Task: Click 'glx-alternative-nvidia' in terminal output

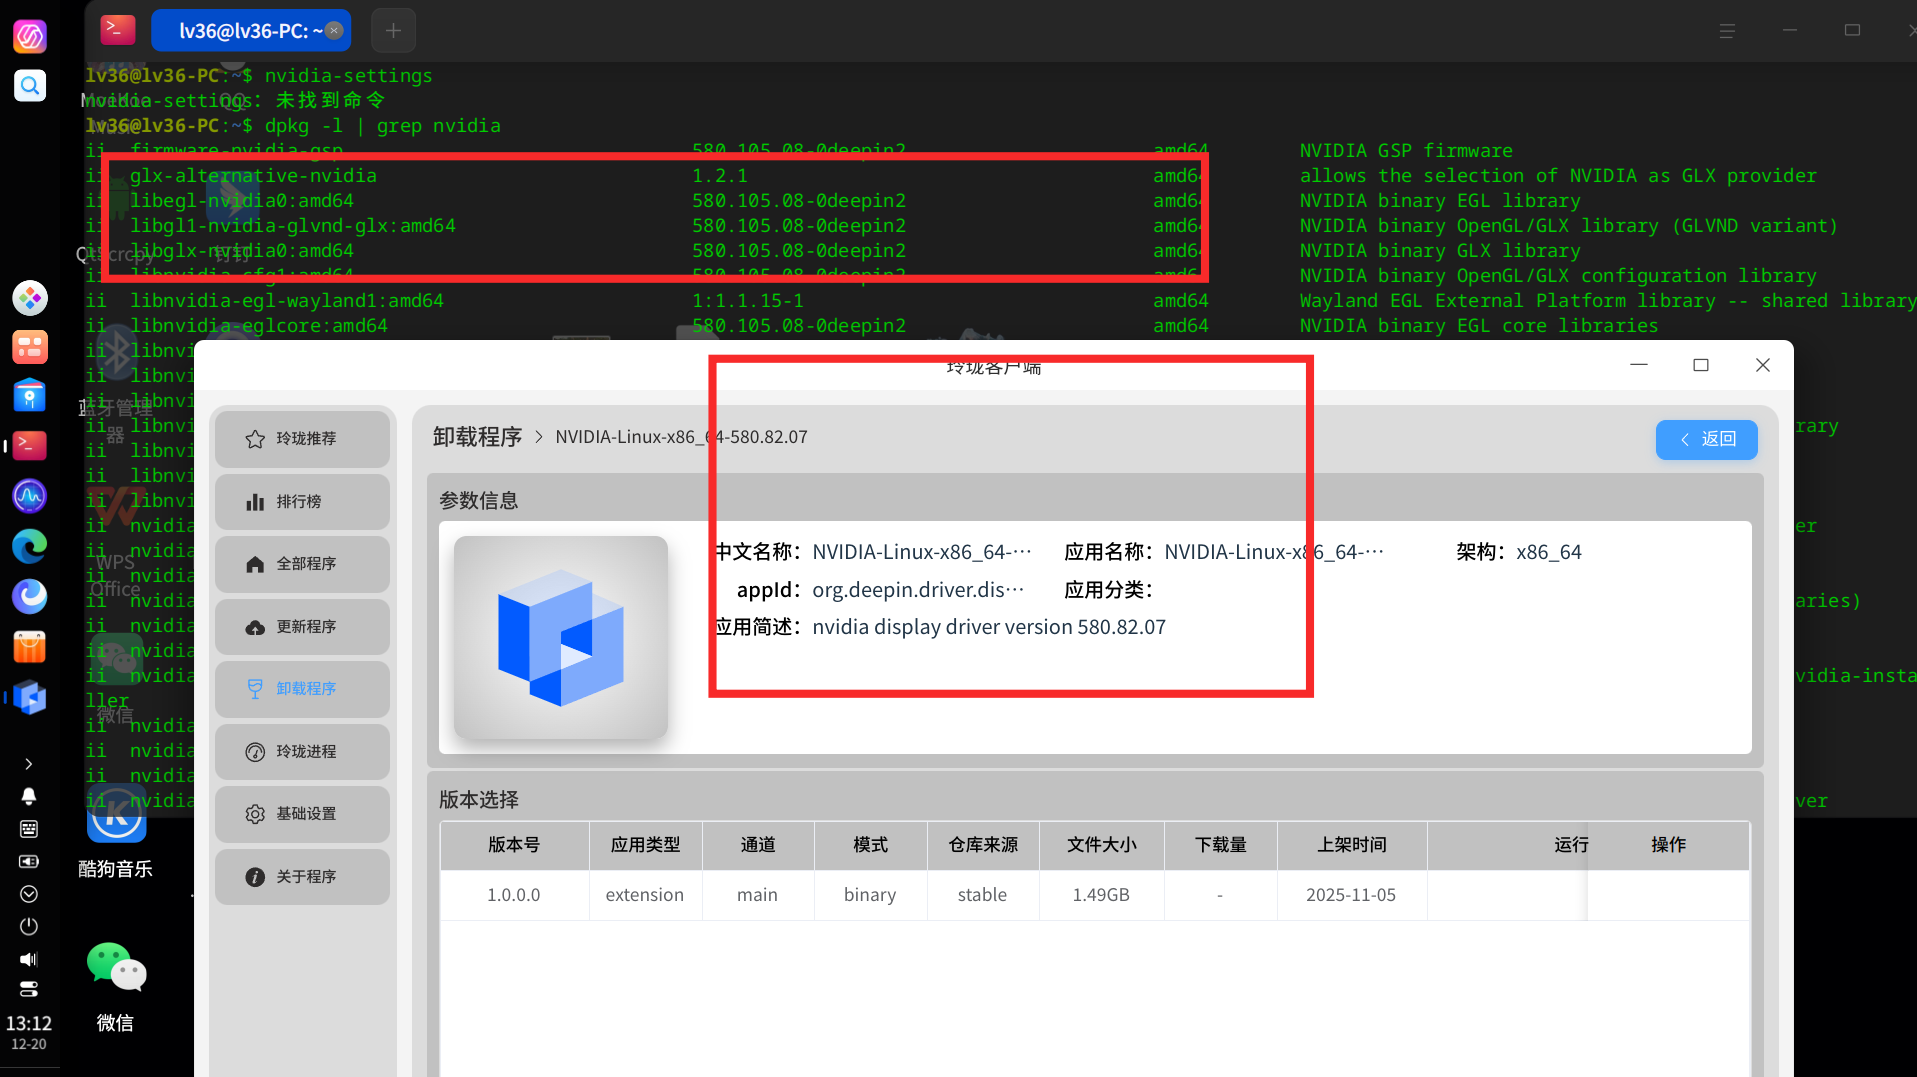Action: pos(254,176)
